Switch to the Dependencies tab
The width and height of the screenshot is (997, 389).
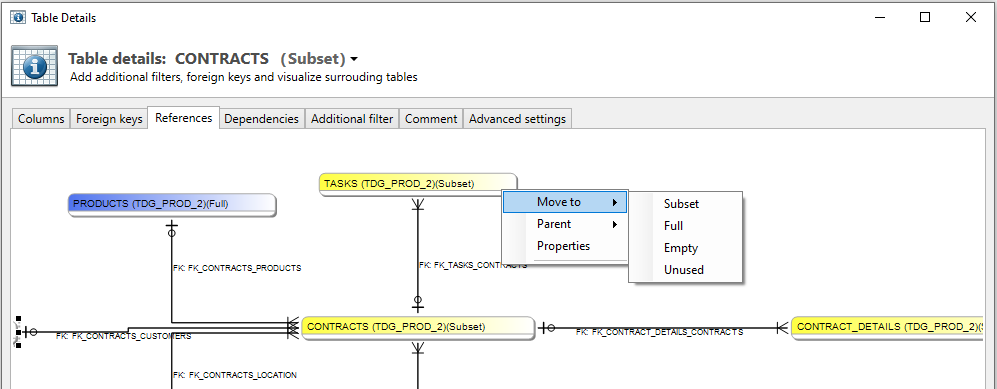pyautogui.click(x=261, y=119)
